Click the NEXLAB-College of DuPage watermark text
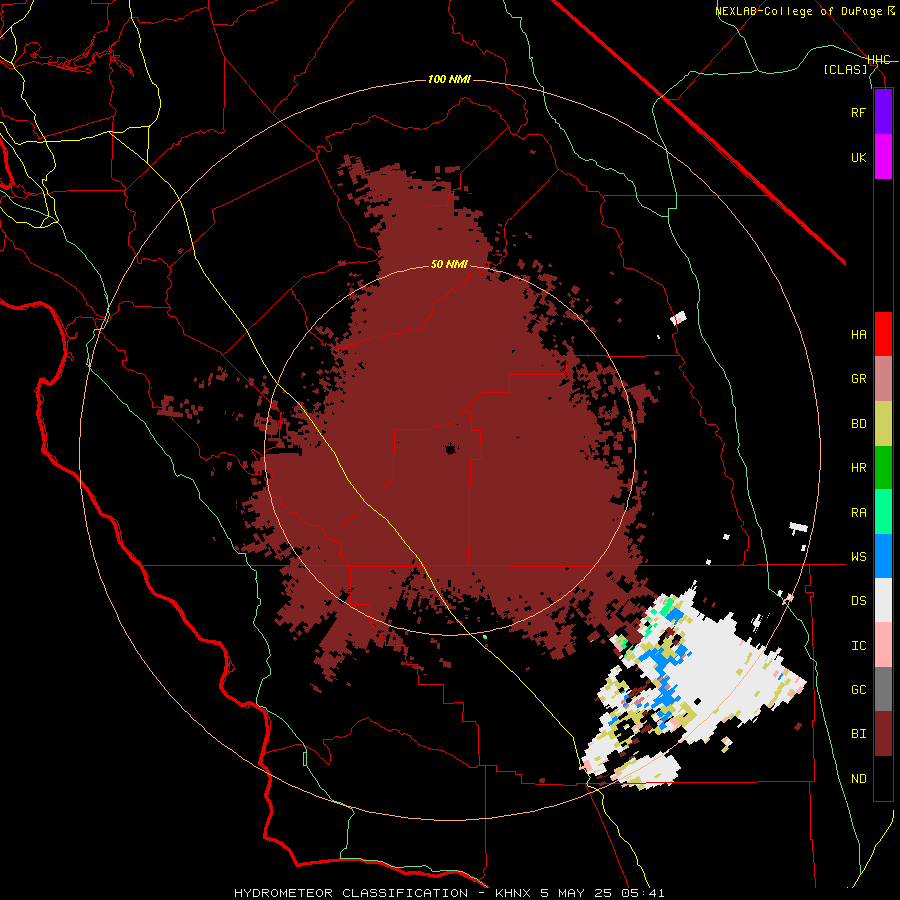This screenshot has height=900, width=900. [798, 11]
